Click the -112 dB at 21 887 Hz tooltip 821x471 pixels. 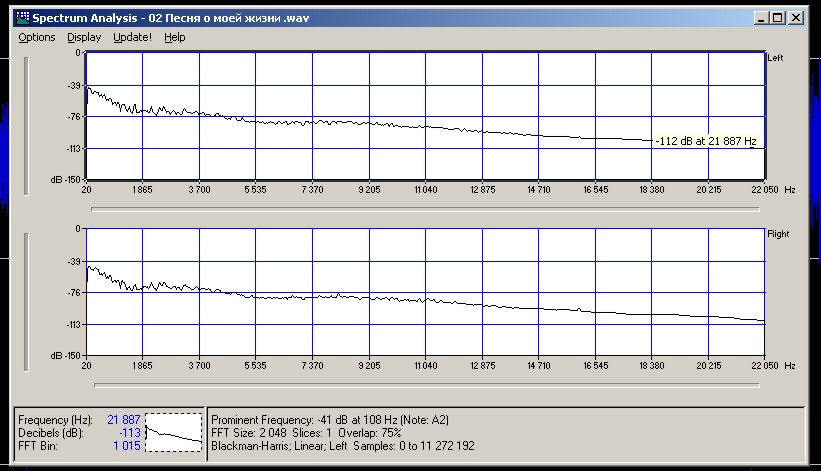(705, 141)
